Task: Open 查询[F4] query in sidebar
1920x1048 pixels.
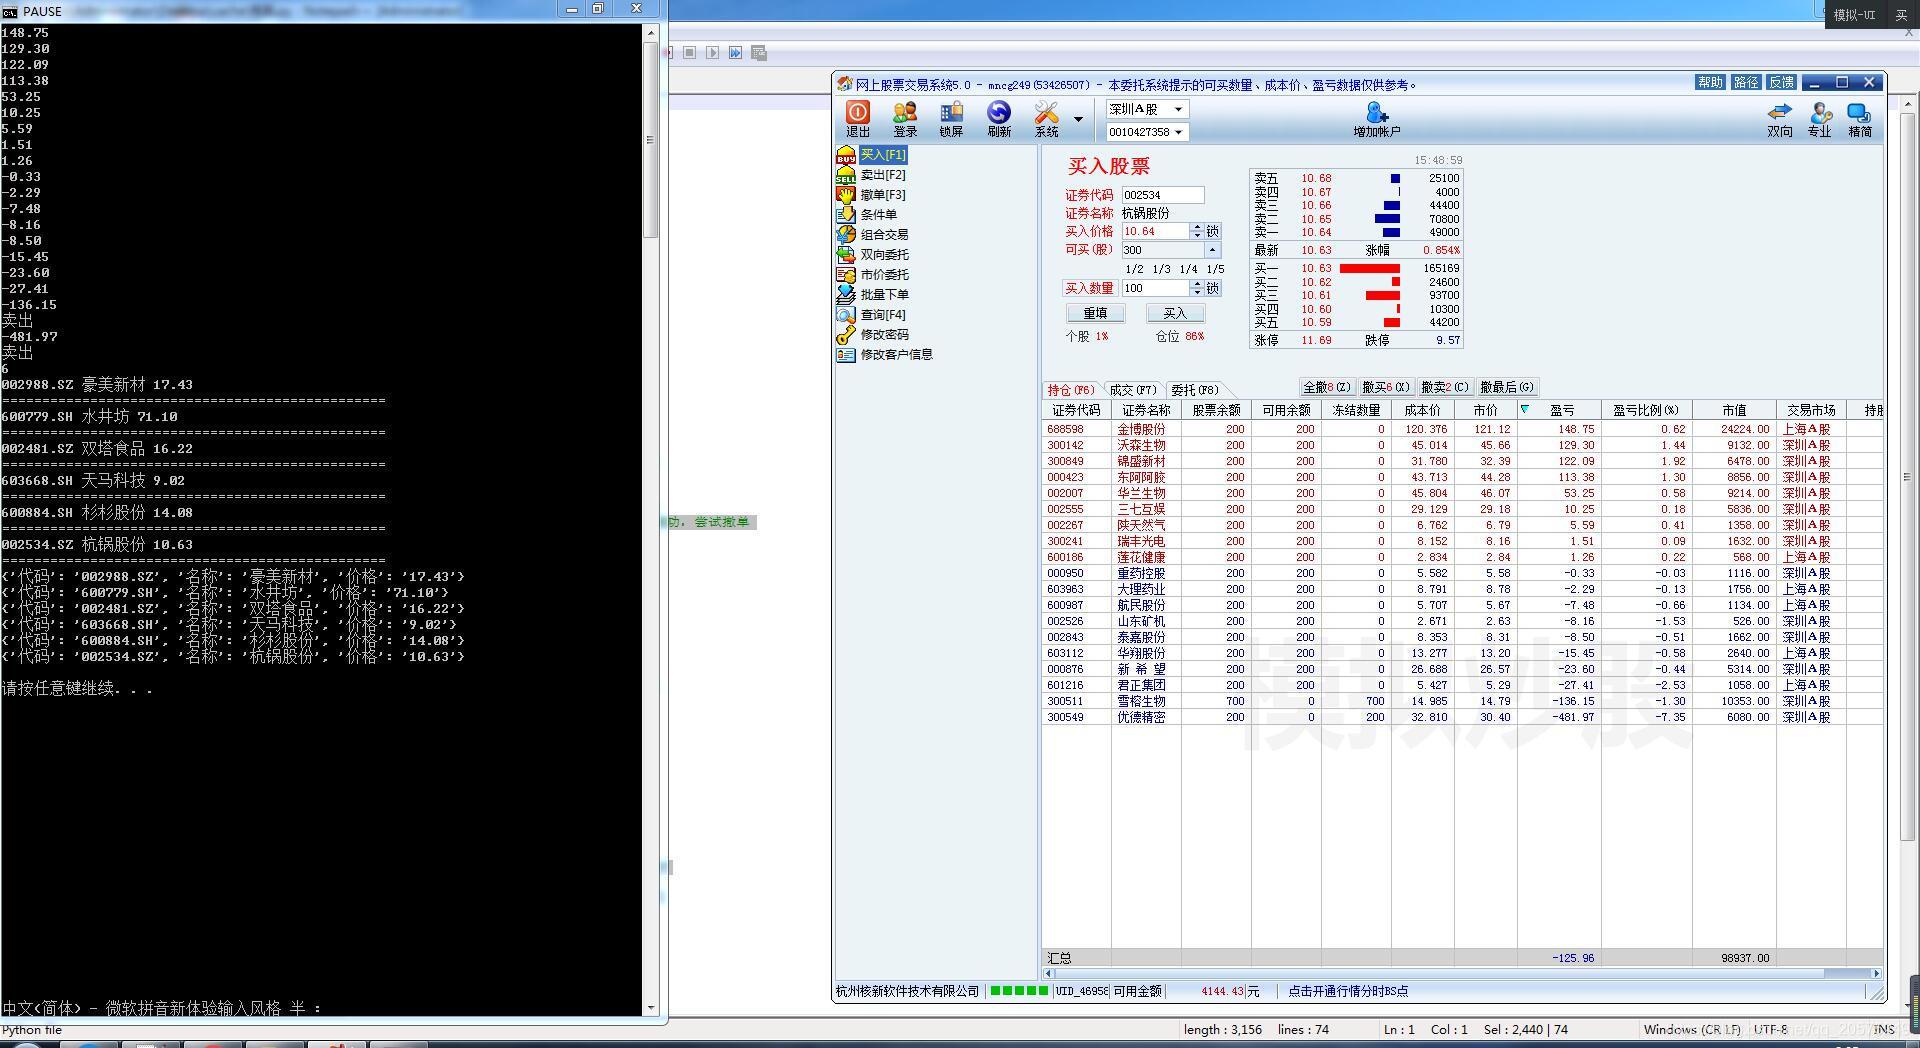Action: click(882, 315)
